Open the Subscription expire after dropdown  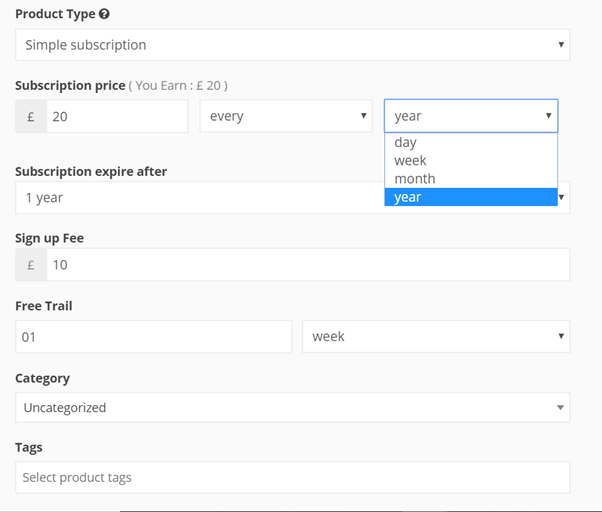[x=200, y=198]
